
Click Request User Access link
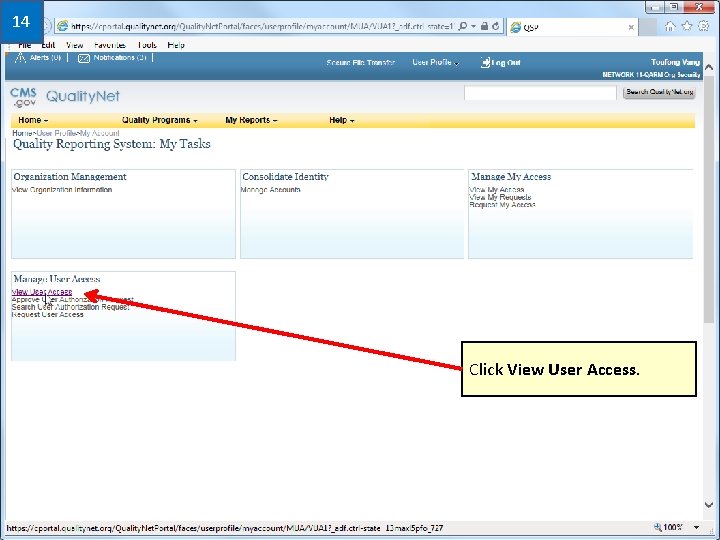point(48,315)
